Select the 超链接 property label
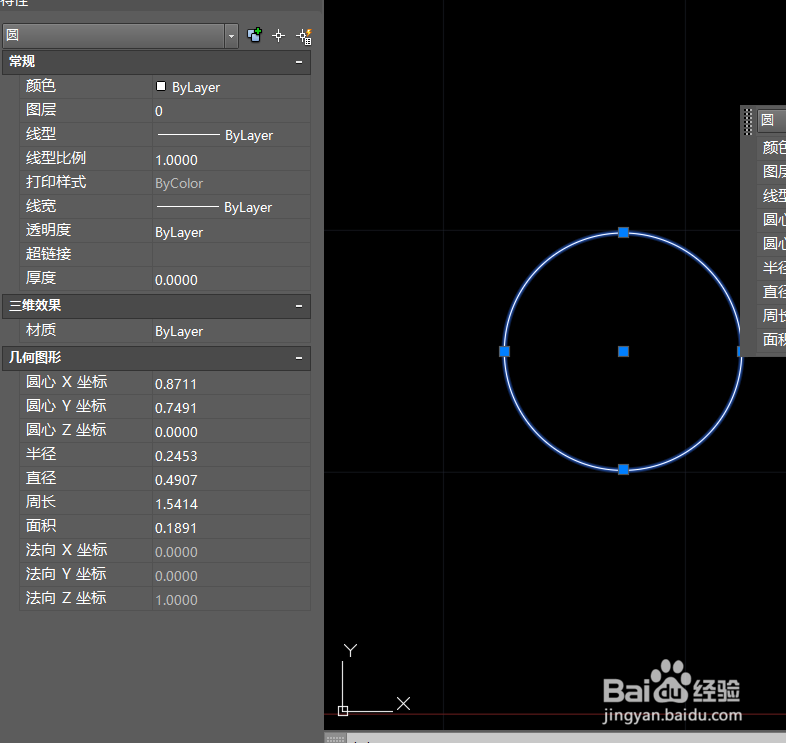786x743 pixels. click(x=48, y=254)
